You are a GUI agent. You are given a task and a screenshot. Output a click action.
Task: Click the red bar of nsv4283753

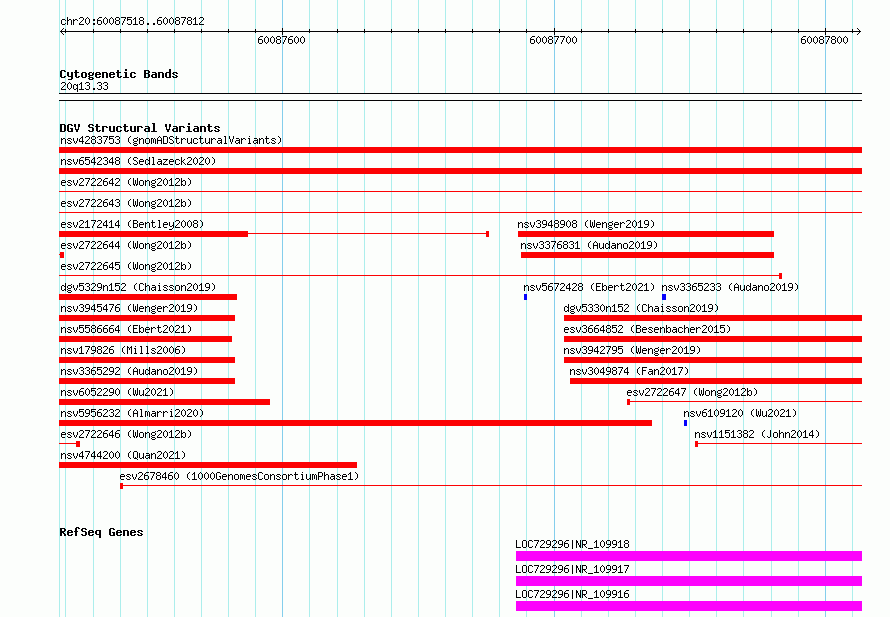coord(460,150)
